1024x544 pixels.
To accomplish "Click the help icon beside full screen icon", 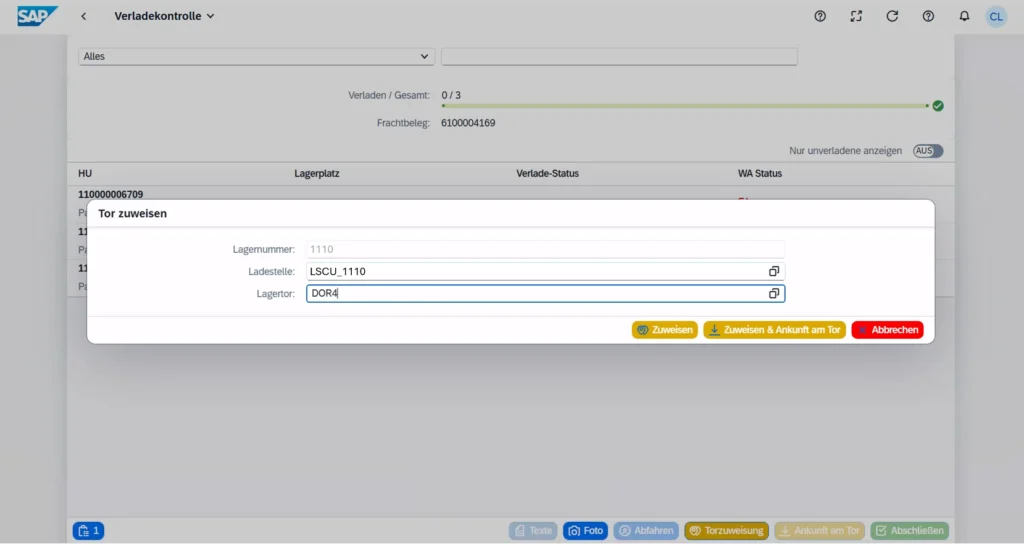I will coord(820,16).
